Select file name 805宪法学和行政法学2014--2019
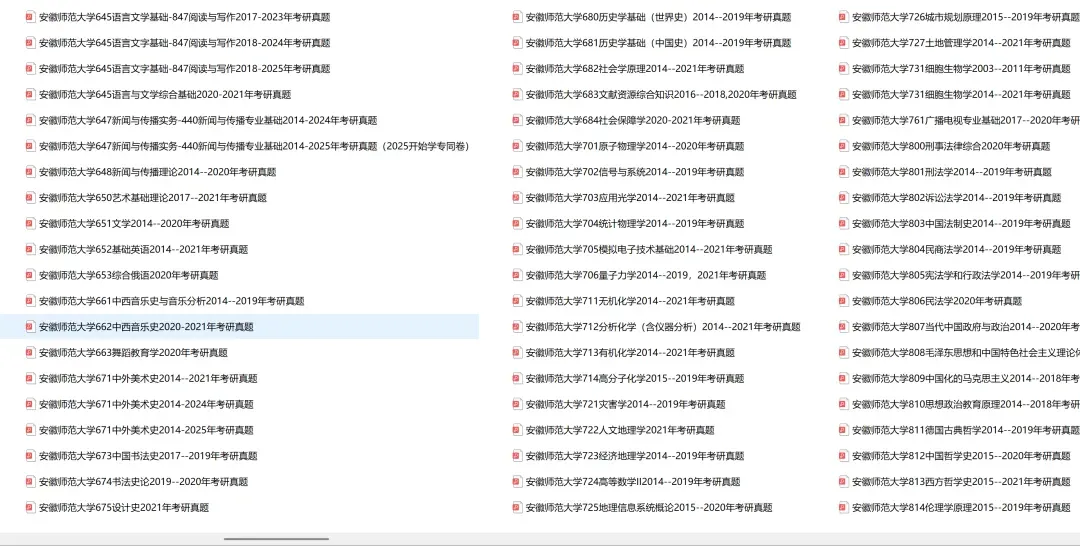Image resolution: width=1080 pixels, height=546 pixels. coord(966,275)
